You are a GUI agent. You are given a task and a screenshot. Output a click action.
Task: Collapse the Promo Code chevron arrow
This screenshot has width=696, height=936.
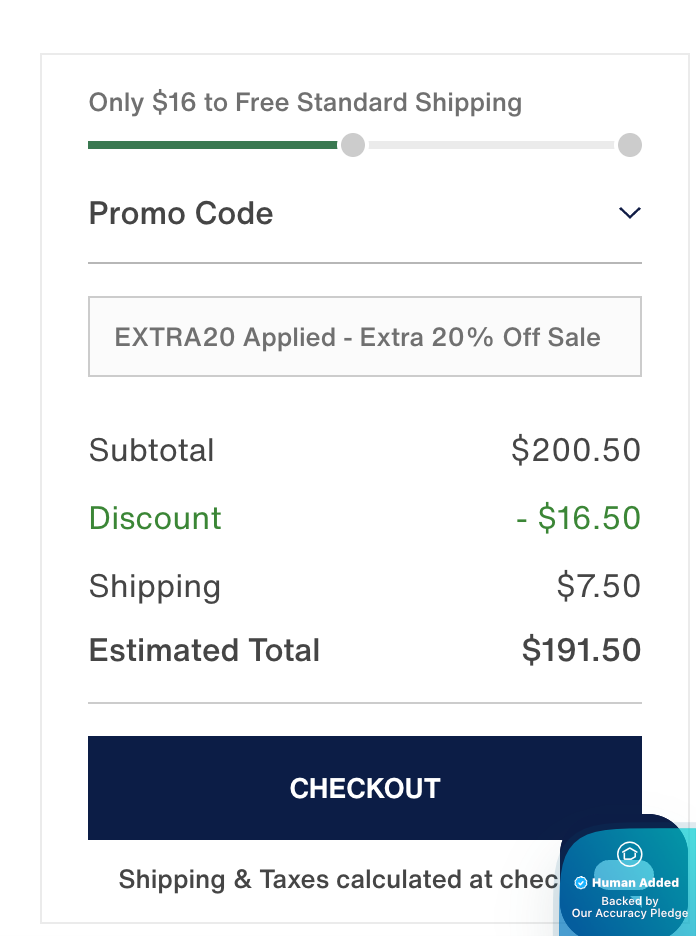pyautogui.click(x=629, y=213)
